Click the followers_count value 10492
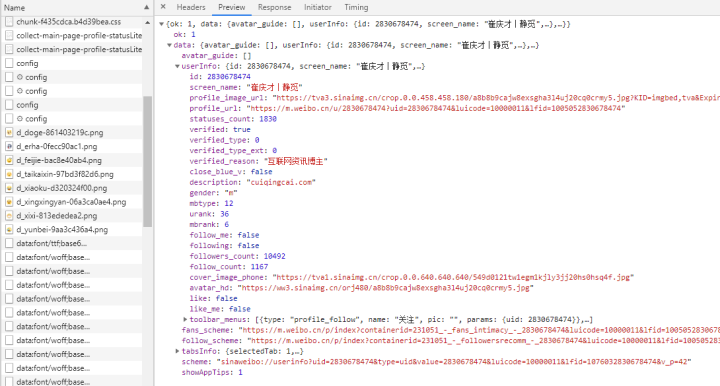Viewport: 720px width, 386px height. pyautogui.click(x=274, y=256)
